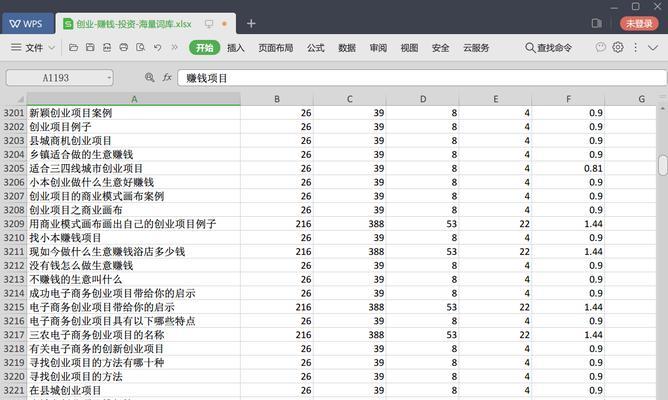
Task: Select column D header
Action: click(x=423, y=99)
